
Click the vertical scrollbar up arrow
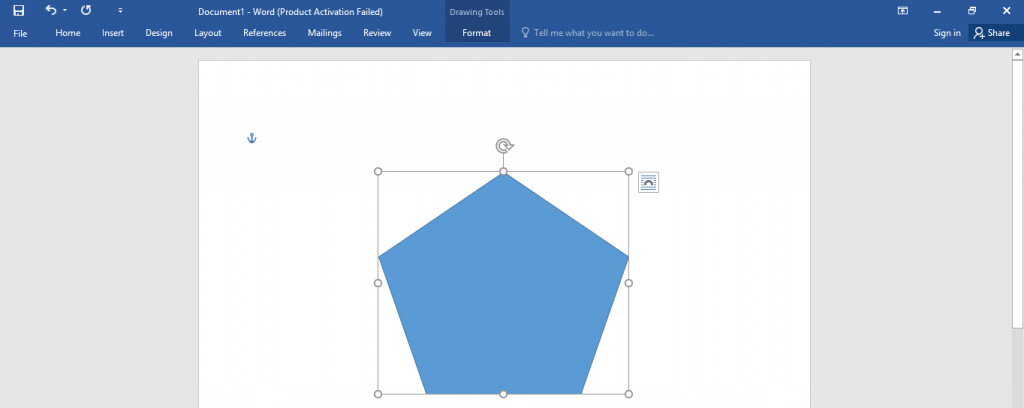pyautogui.click(x=1017, y=55)
